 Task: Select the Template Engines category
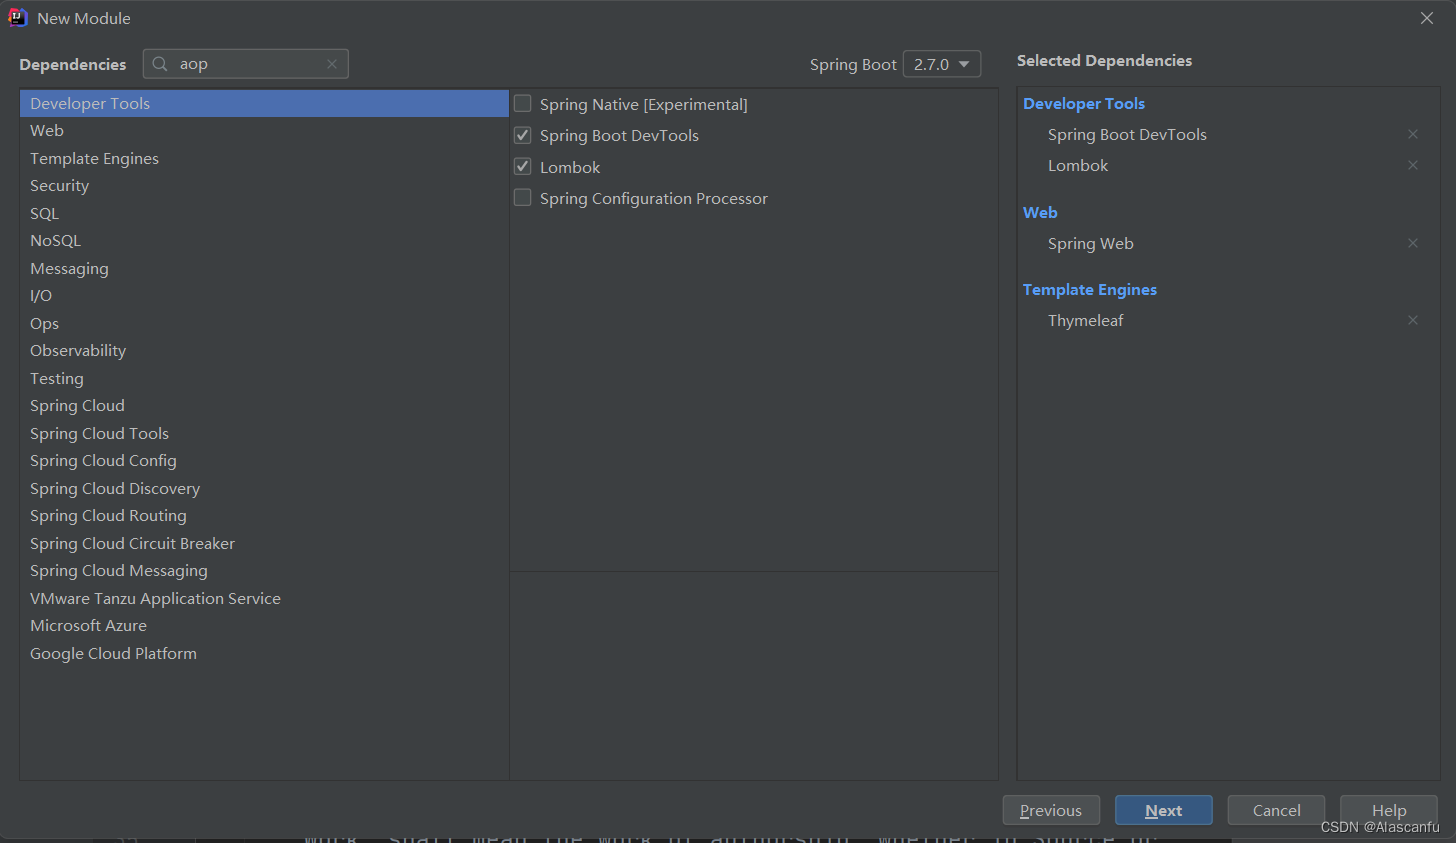point(264,158)
